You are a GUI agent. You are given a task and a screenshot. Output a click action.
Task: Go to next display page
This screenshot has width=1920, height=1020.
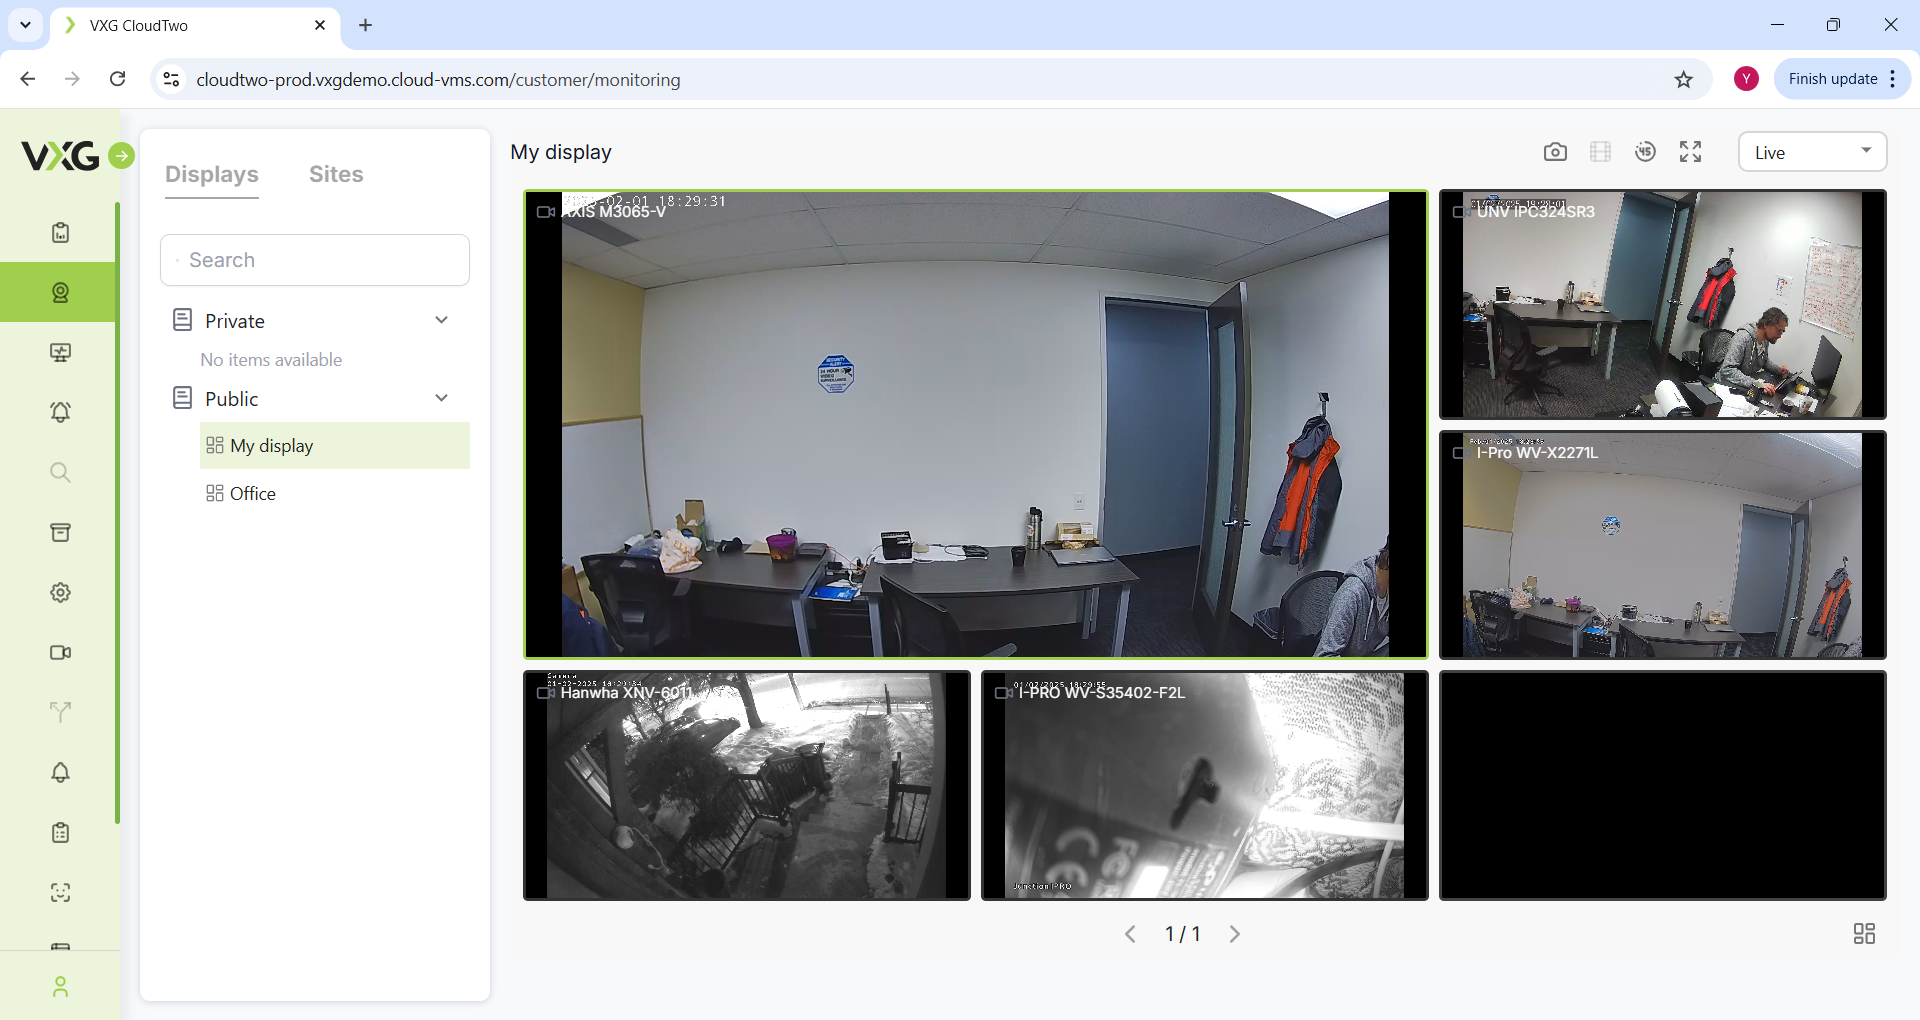click(1235, 934)
